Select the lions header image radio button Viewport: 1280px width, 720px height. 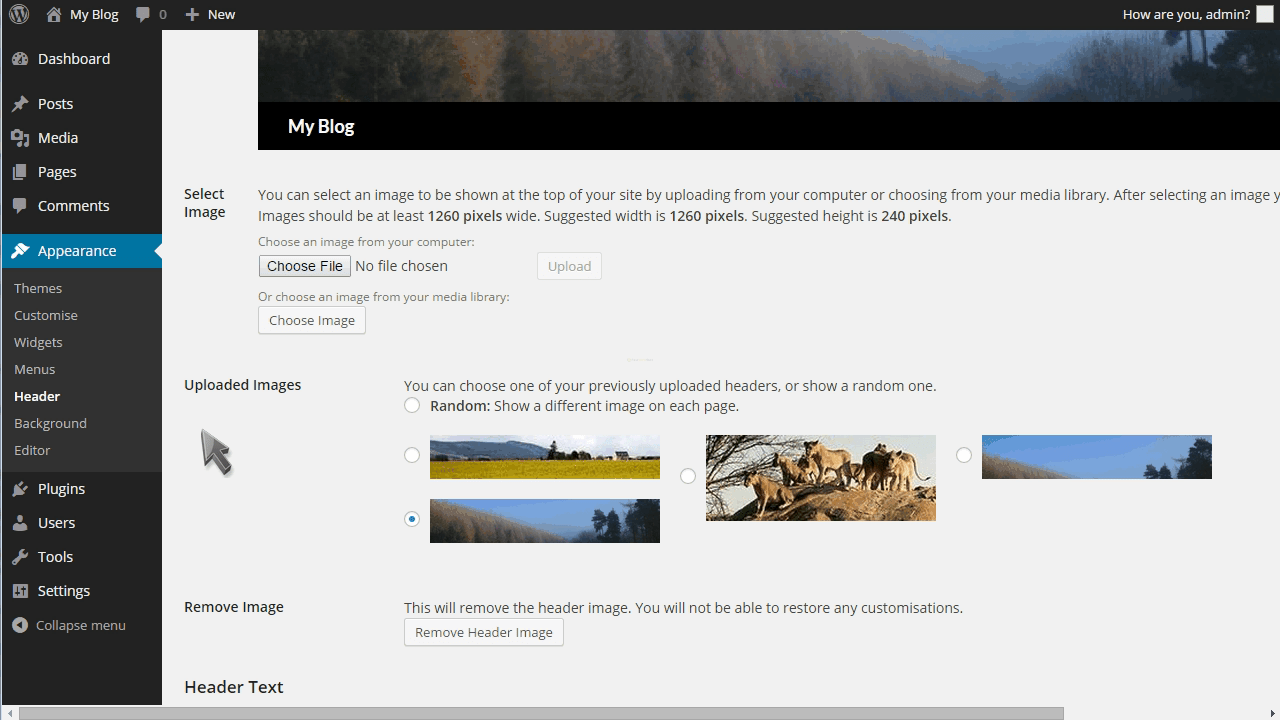[688, 476]
